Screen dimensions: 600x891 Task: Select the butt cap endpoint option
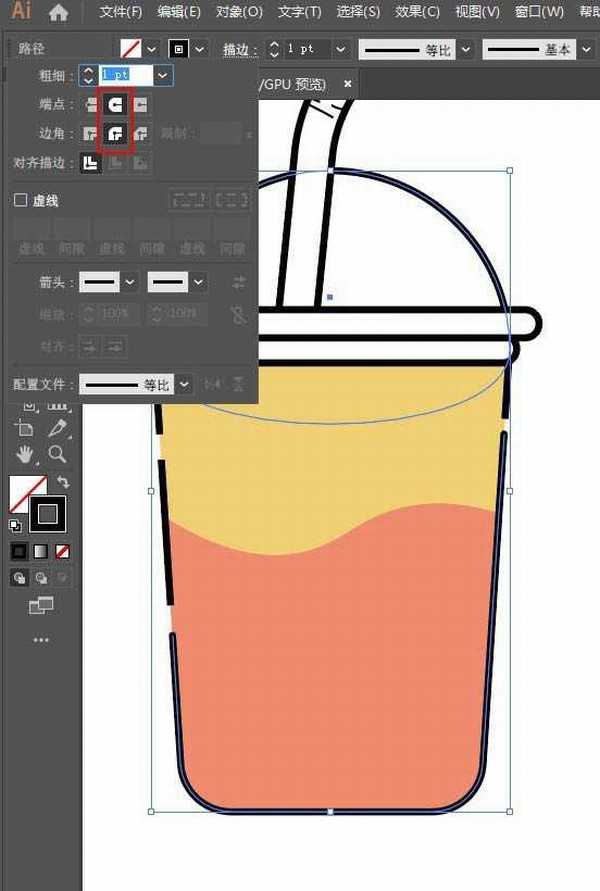pyautogui.click(x=91, y=104)
